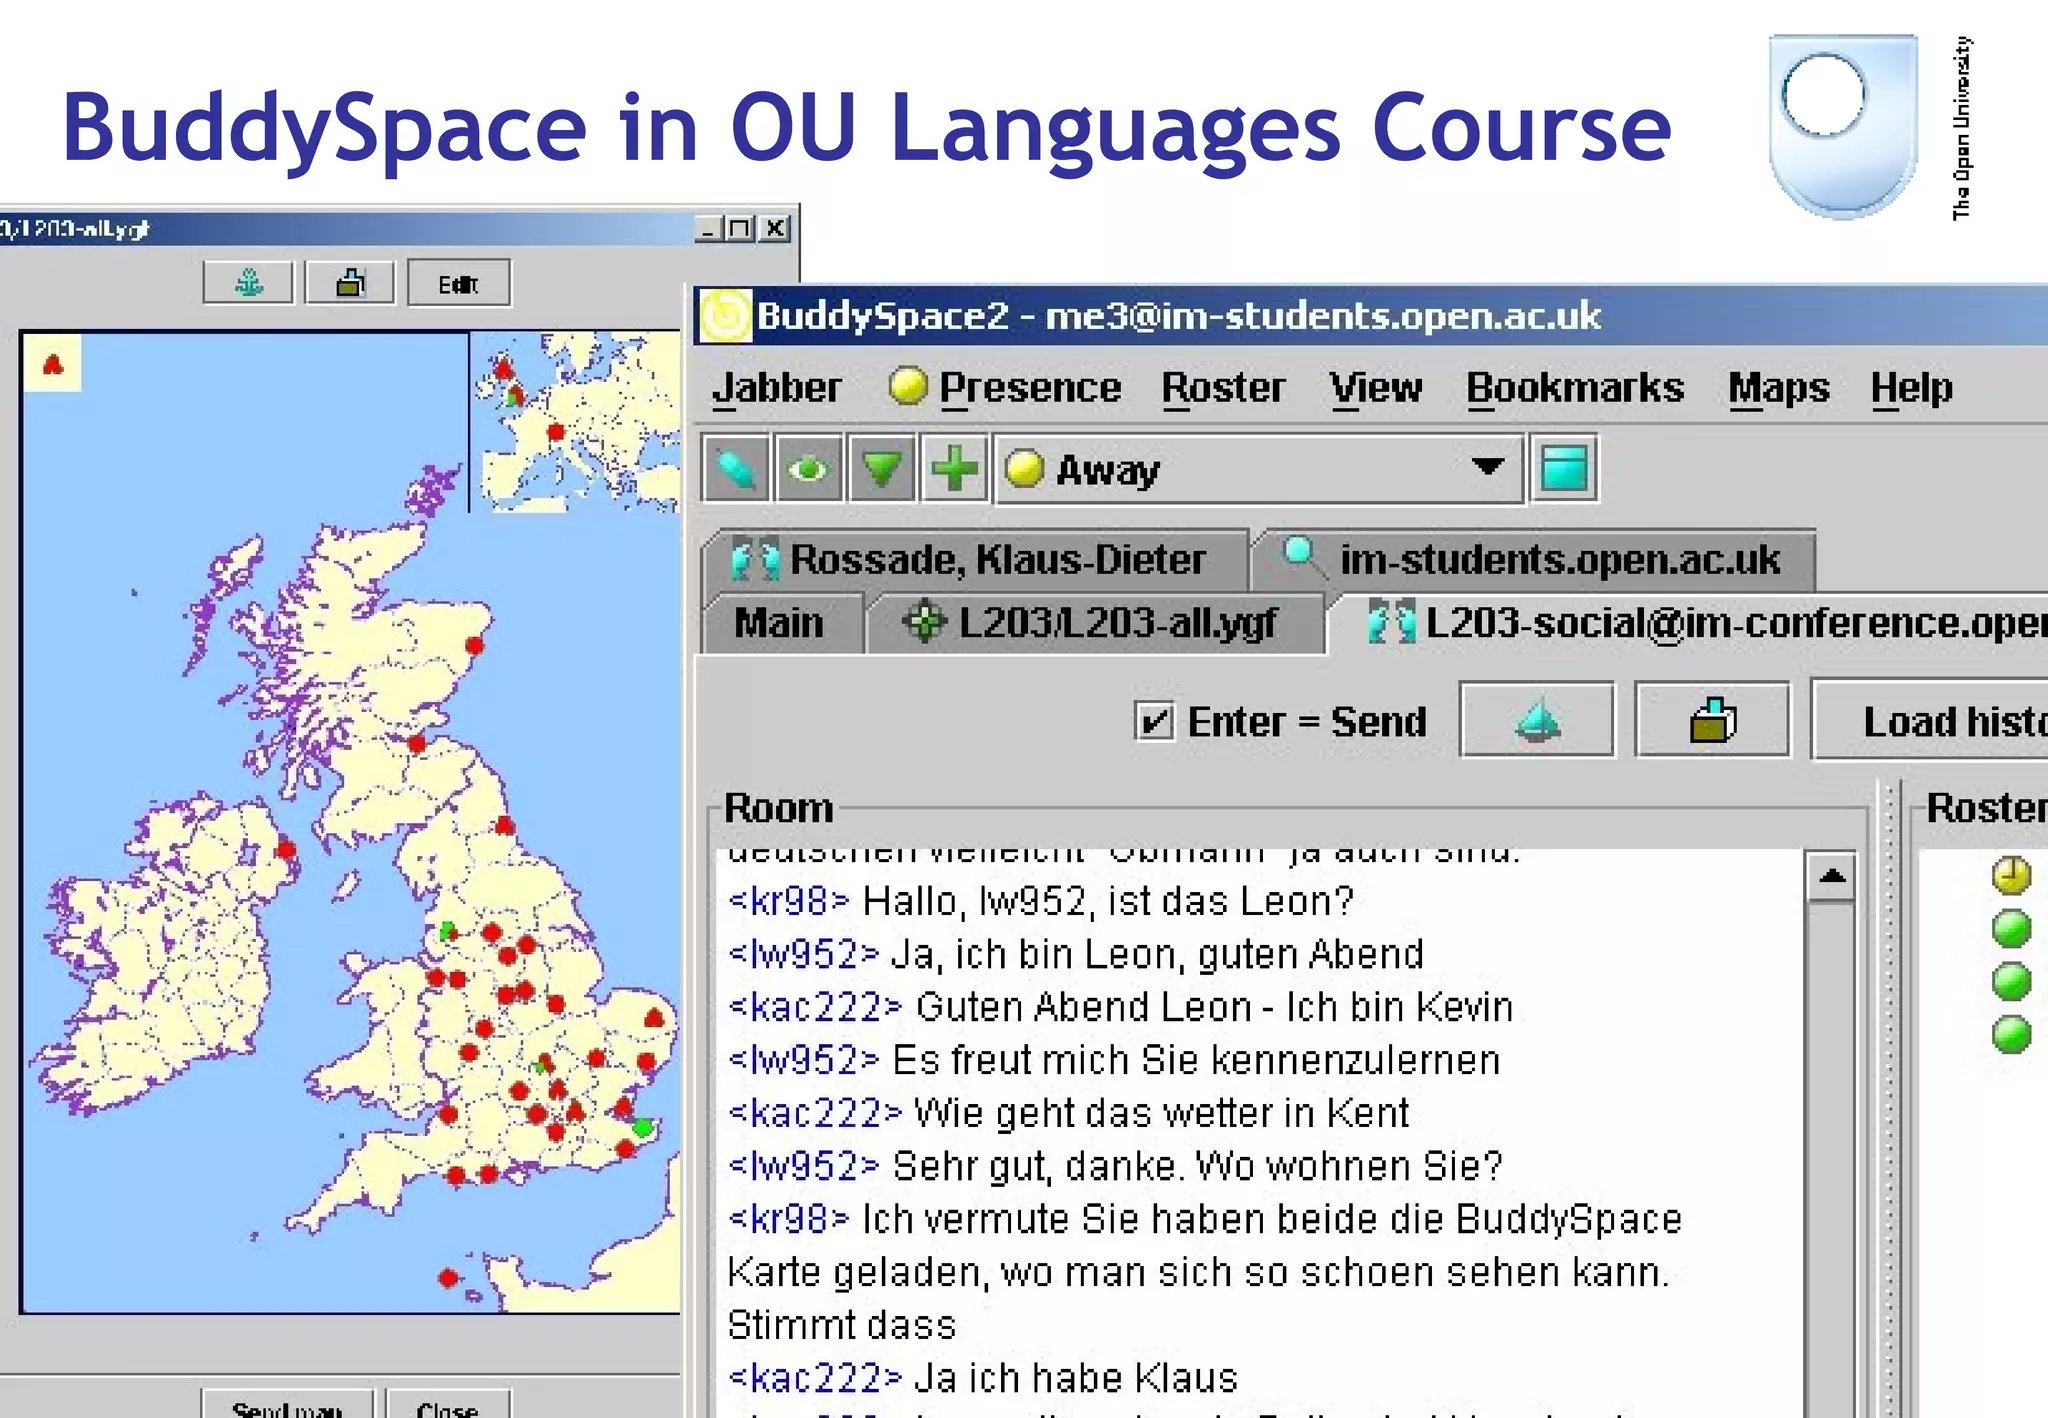Switch to the Main tab

[x=780, y=623]
